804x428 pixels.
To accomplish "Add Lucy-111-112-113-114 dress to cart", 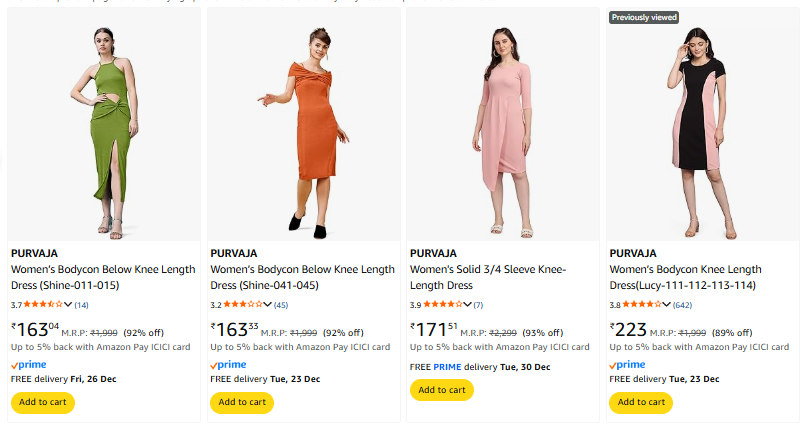I will pyautogui.click(x=641, y=402).
